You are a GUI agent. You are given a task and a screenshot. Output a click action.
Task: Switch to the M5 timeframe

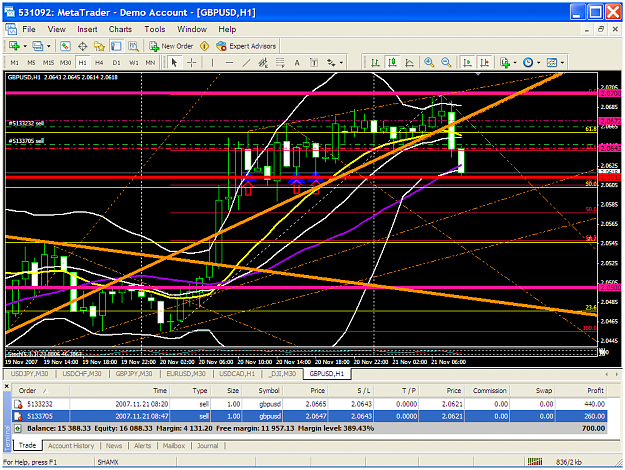coord(31,63)
